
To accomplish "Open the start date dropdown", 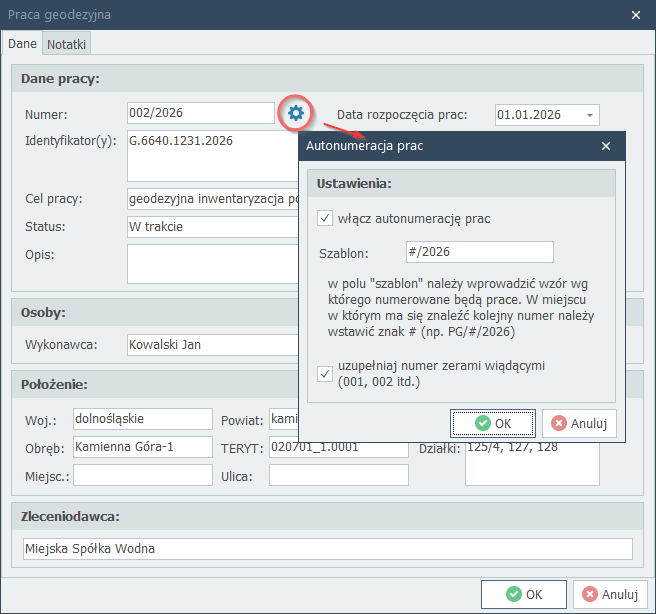I will click(590, 115).
